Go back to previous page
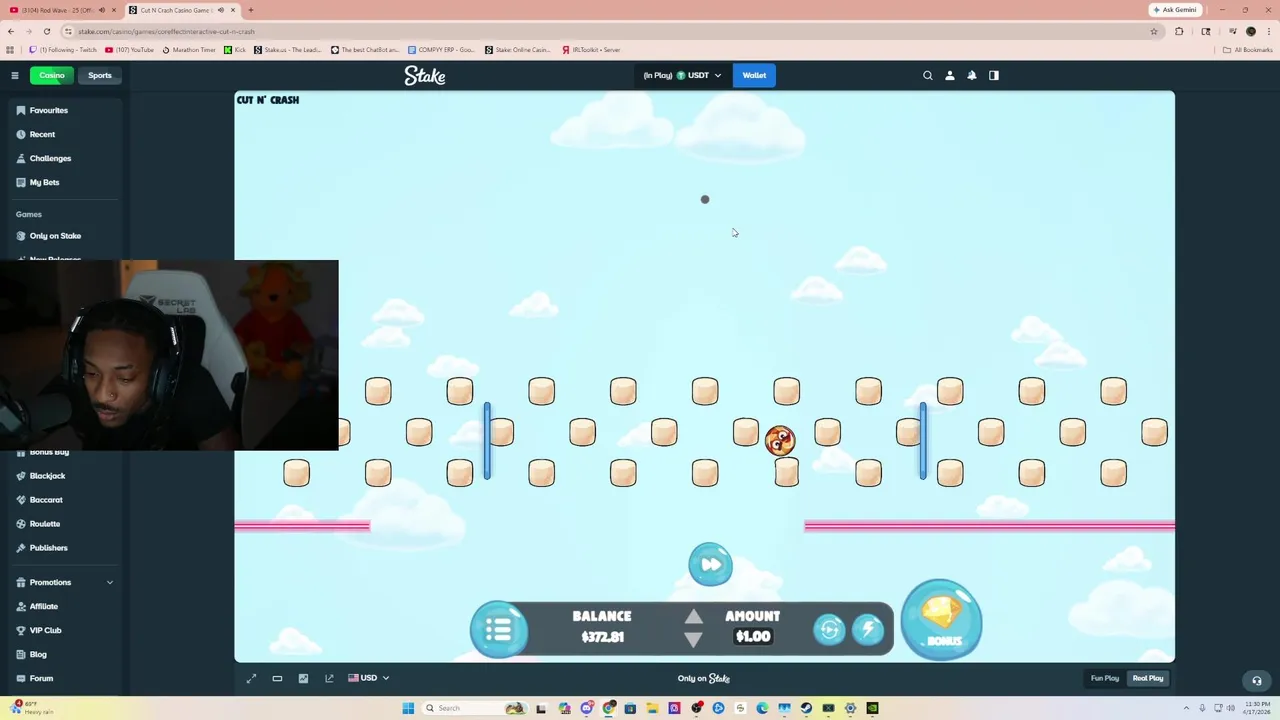The width and height of the screenshot is (1280, 720). 11,31
